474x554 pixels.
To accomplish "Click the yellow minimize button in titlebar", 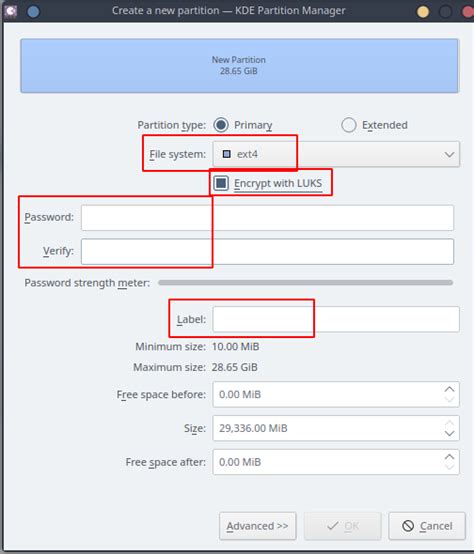I will click(x=423, y=11).
